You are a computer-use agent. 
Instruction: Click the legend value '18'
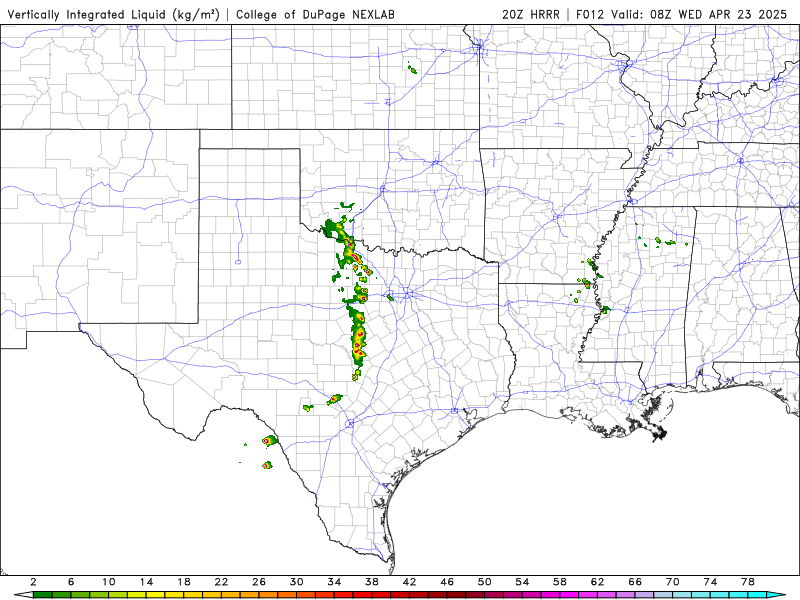coord(184,582)
